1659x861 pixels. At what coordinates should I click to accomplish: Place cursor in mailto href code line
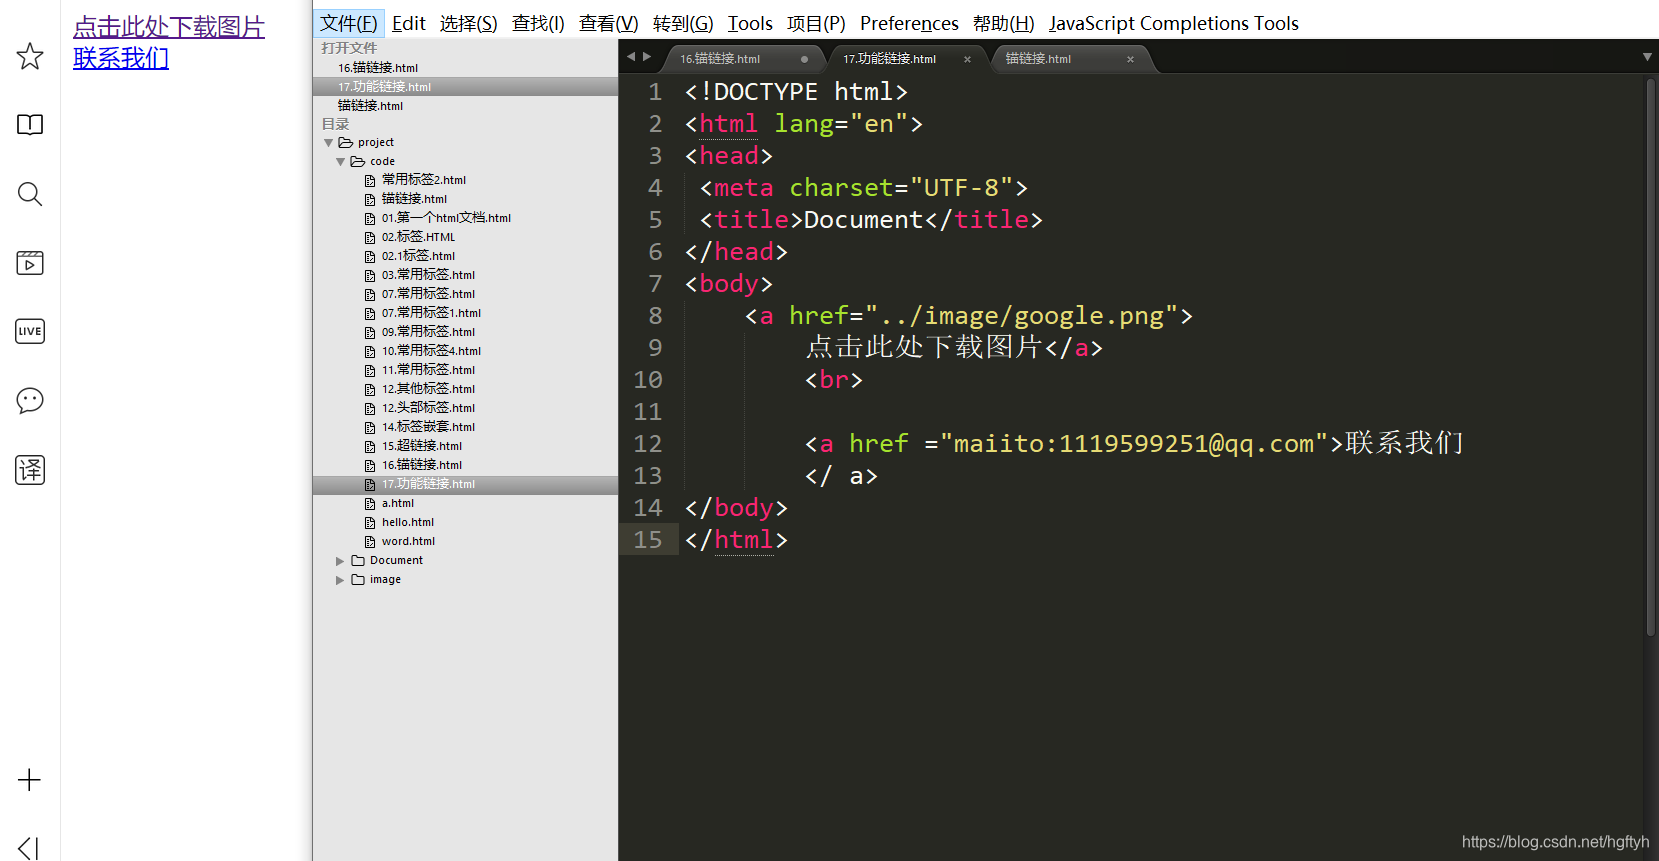click(x=1134, y=444)
